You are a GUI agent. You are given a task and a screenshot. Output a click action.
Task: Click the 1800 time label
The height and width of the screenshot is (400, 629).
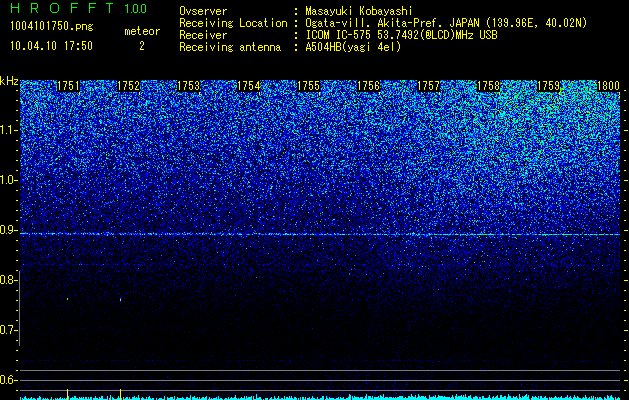(x=609, y=86)
